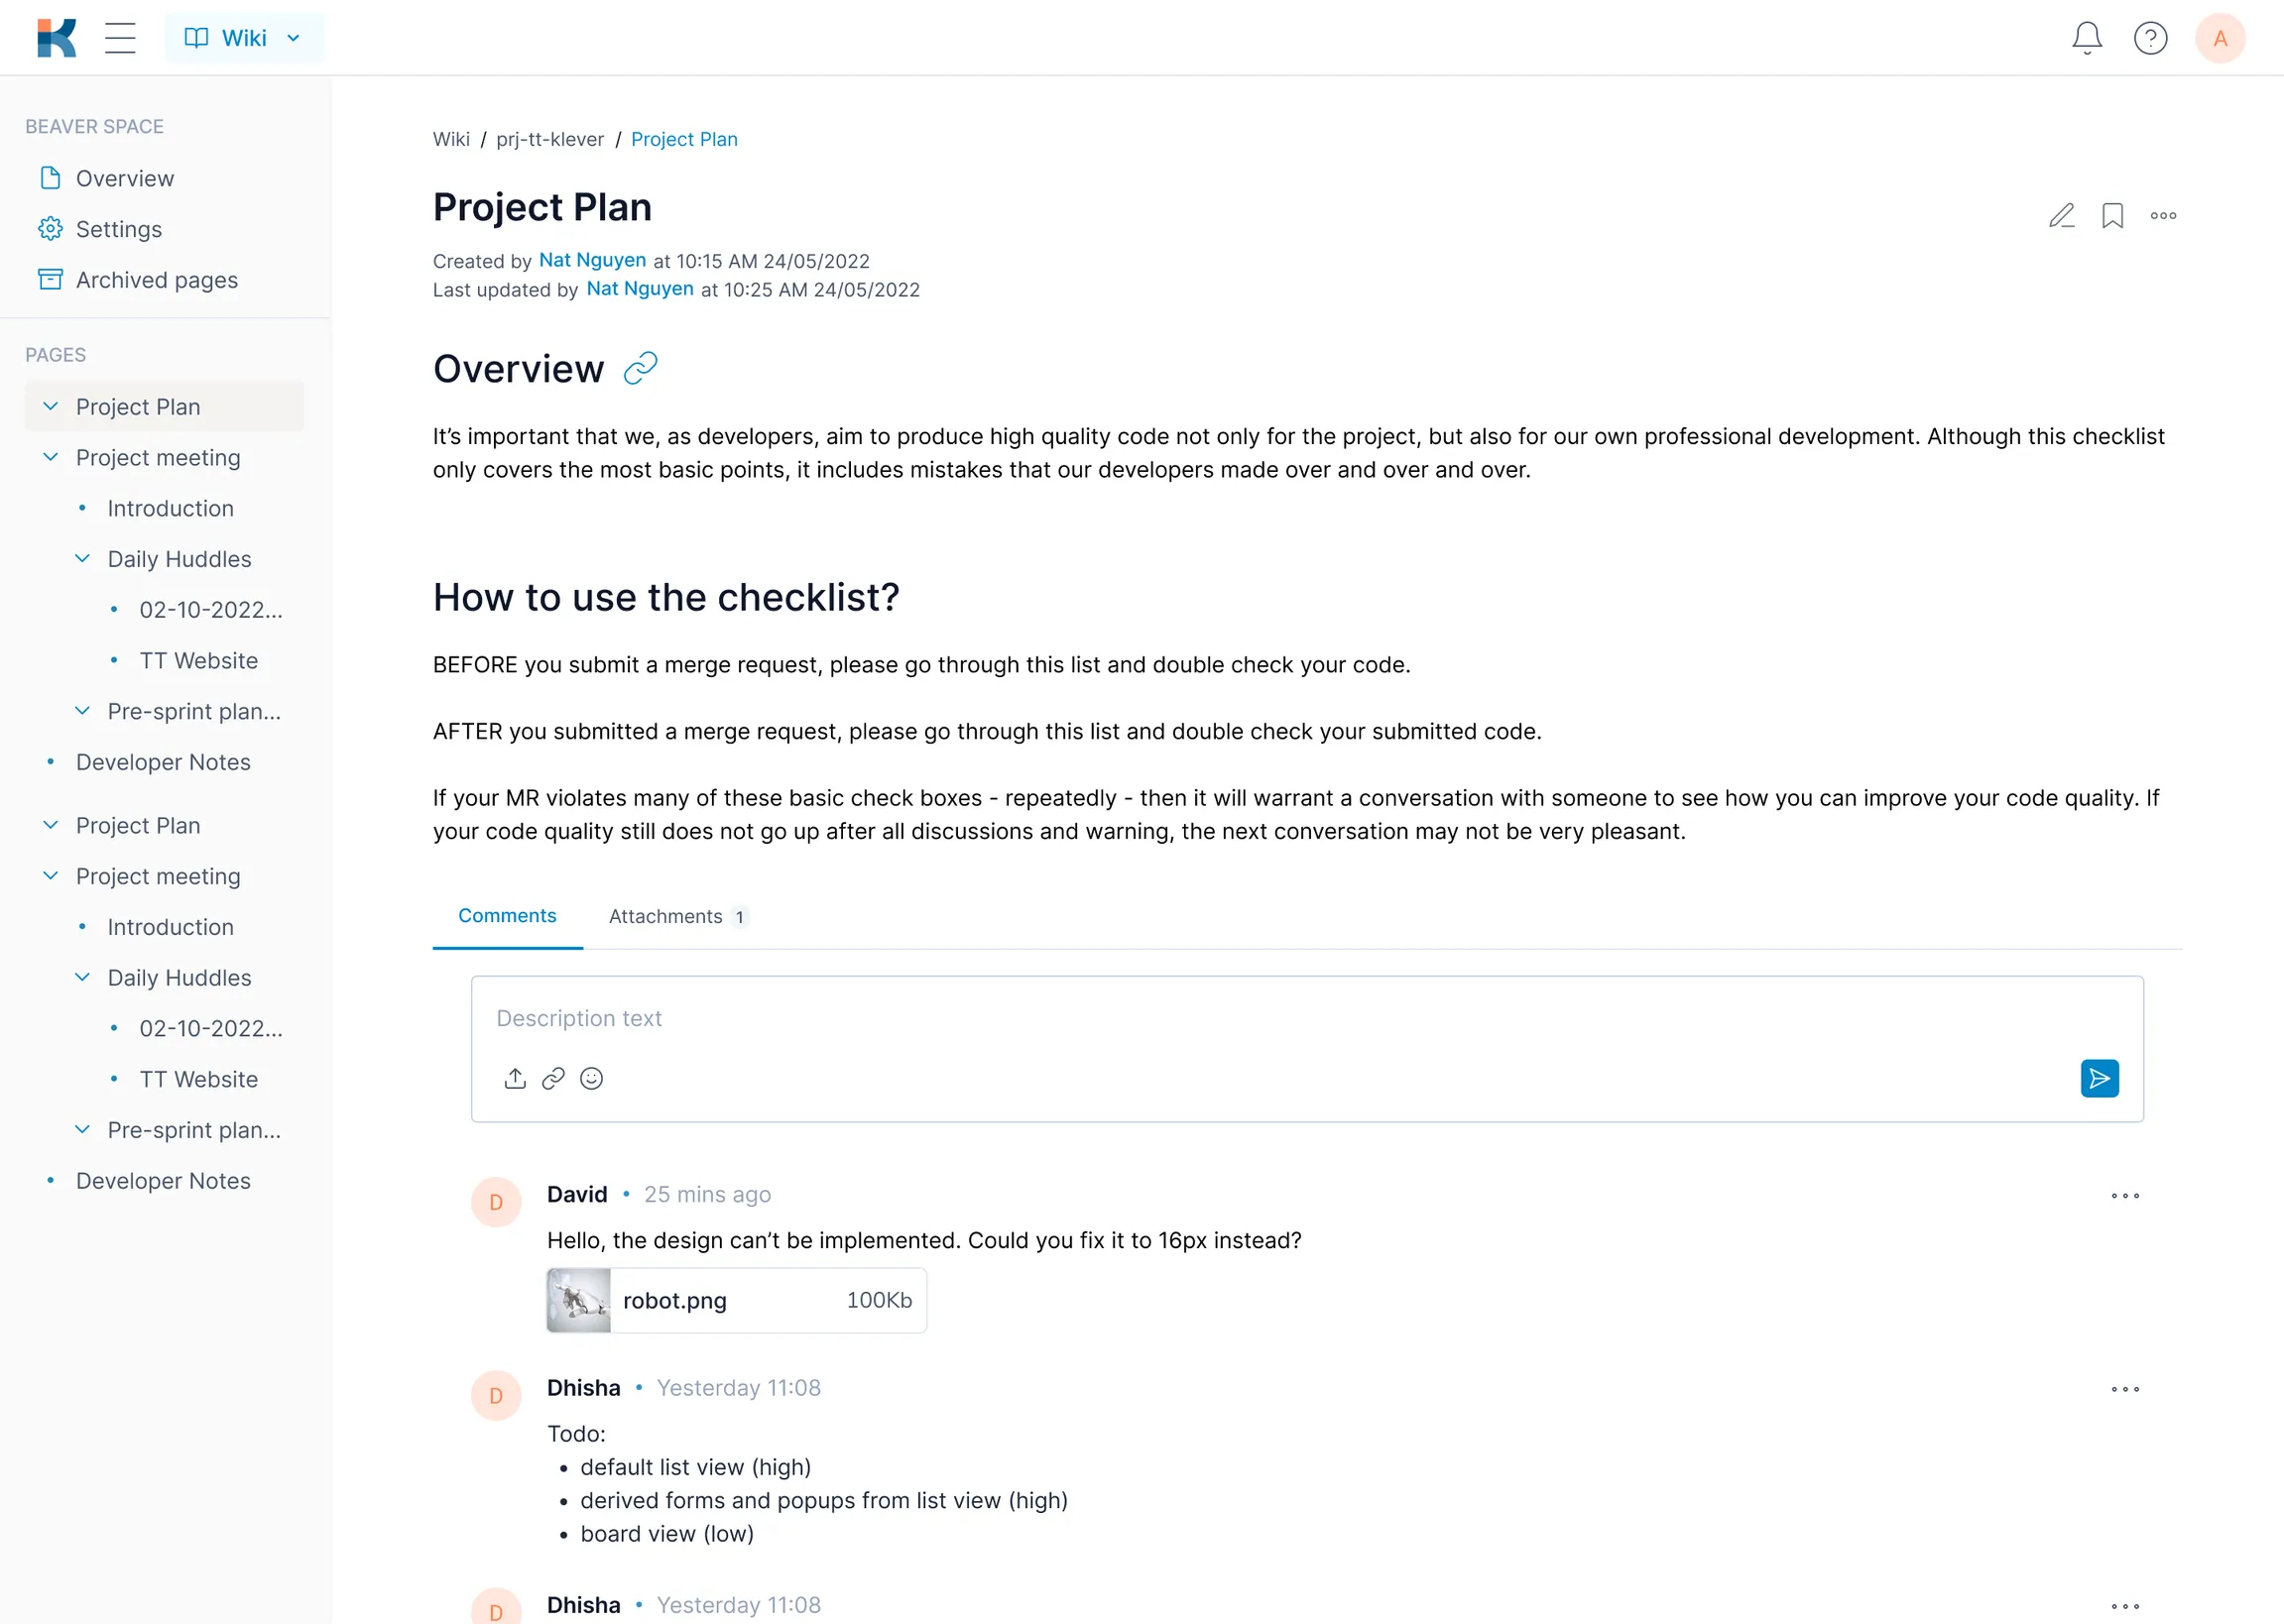2284x1624 pixels.
Task: Click the emoji reaction icon in comment box
Action: (592, 1078)
